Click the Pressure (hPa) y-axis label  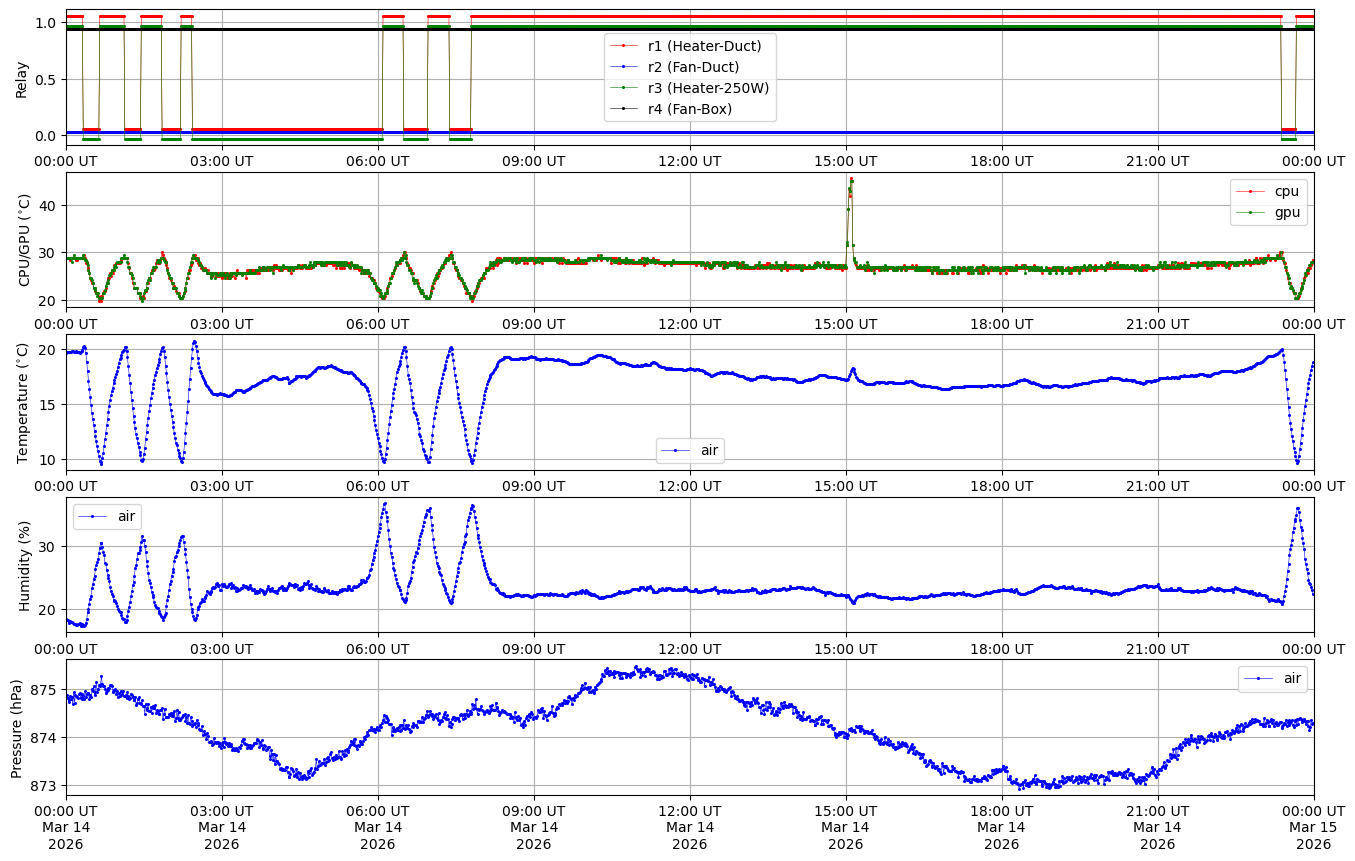(x=18, y=727)
